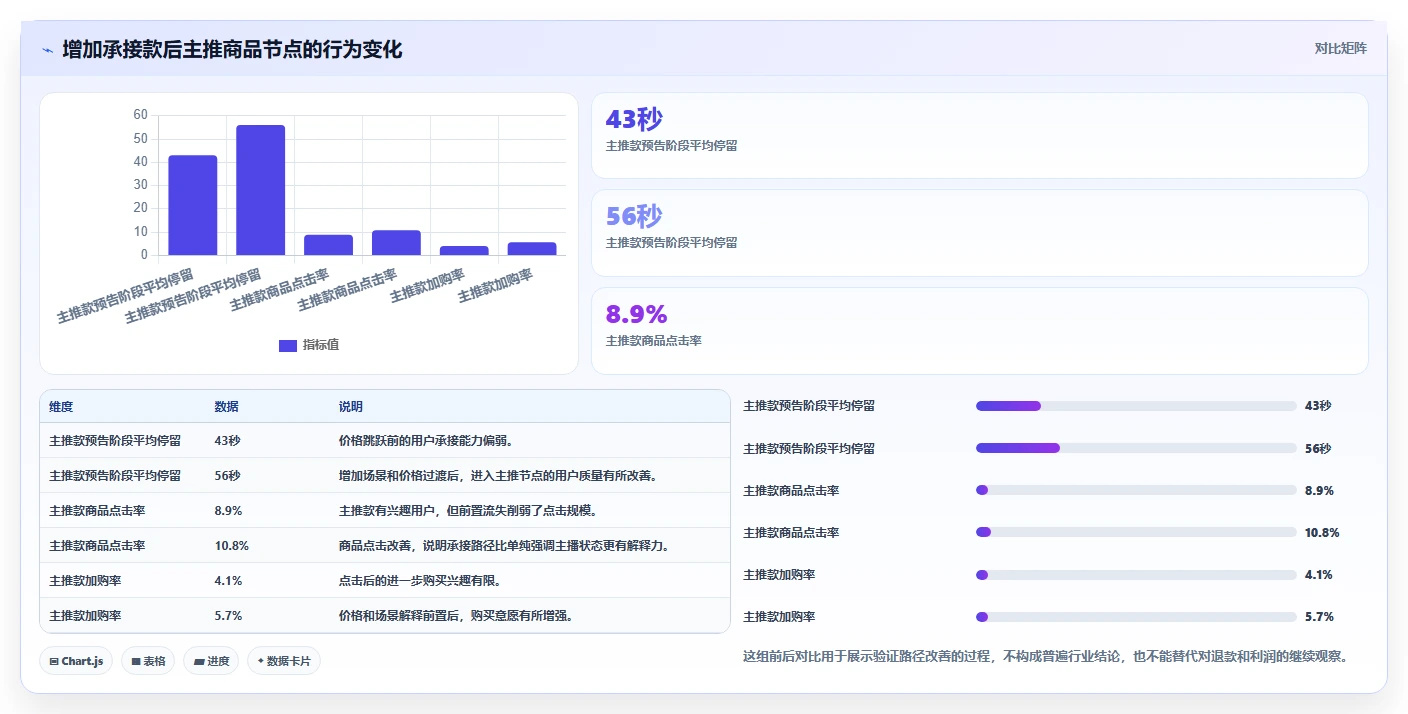Click the 60 label on the chart's y-axis
1408x714 pixels.
[x=140, y=115]
